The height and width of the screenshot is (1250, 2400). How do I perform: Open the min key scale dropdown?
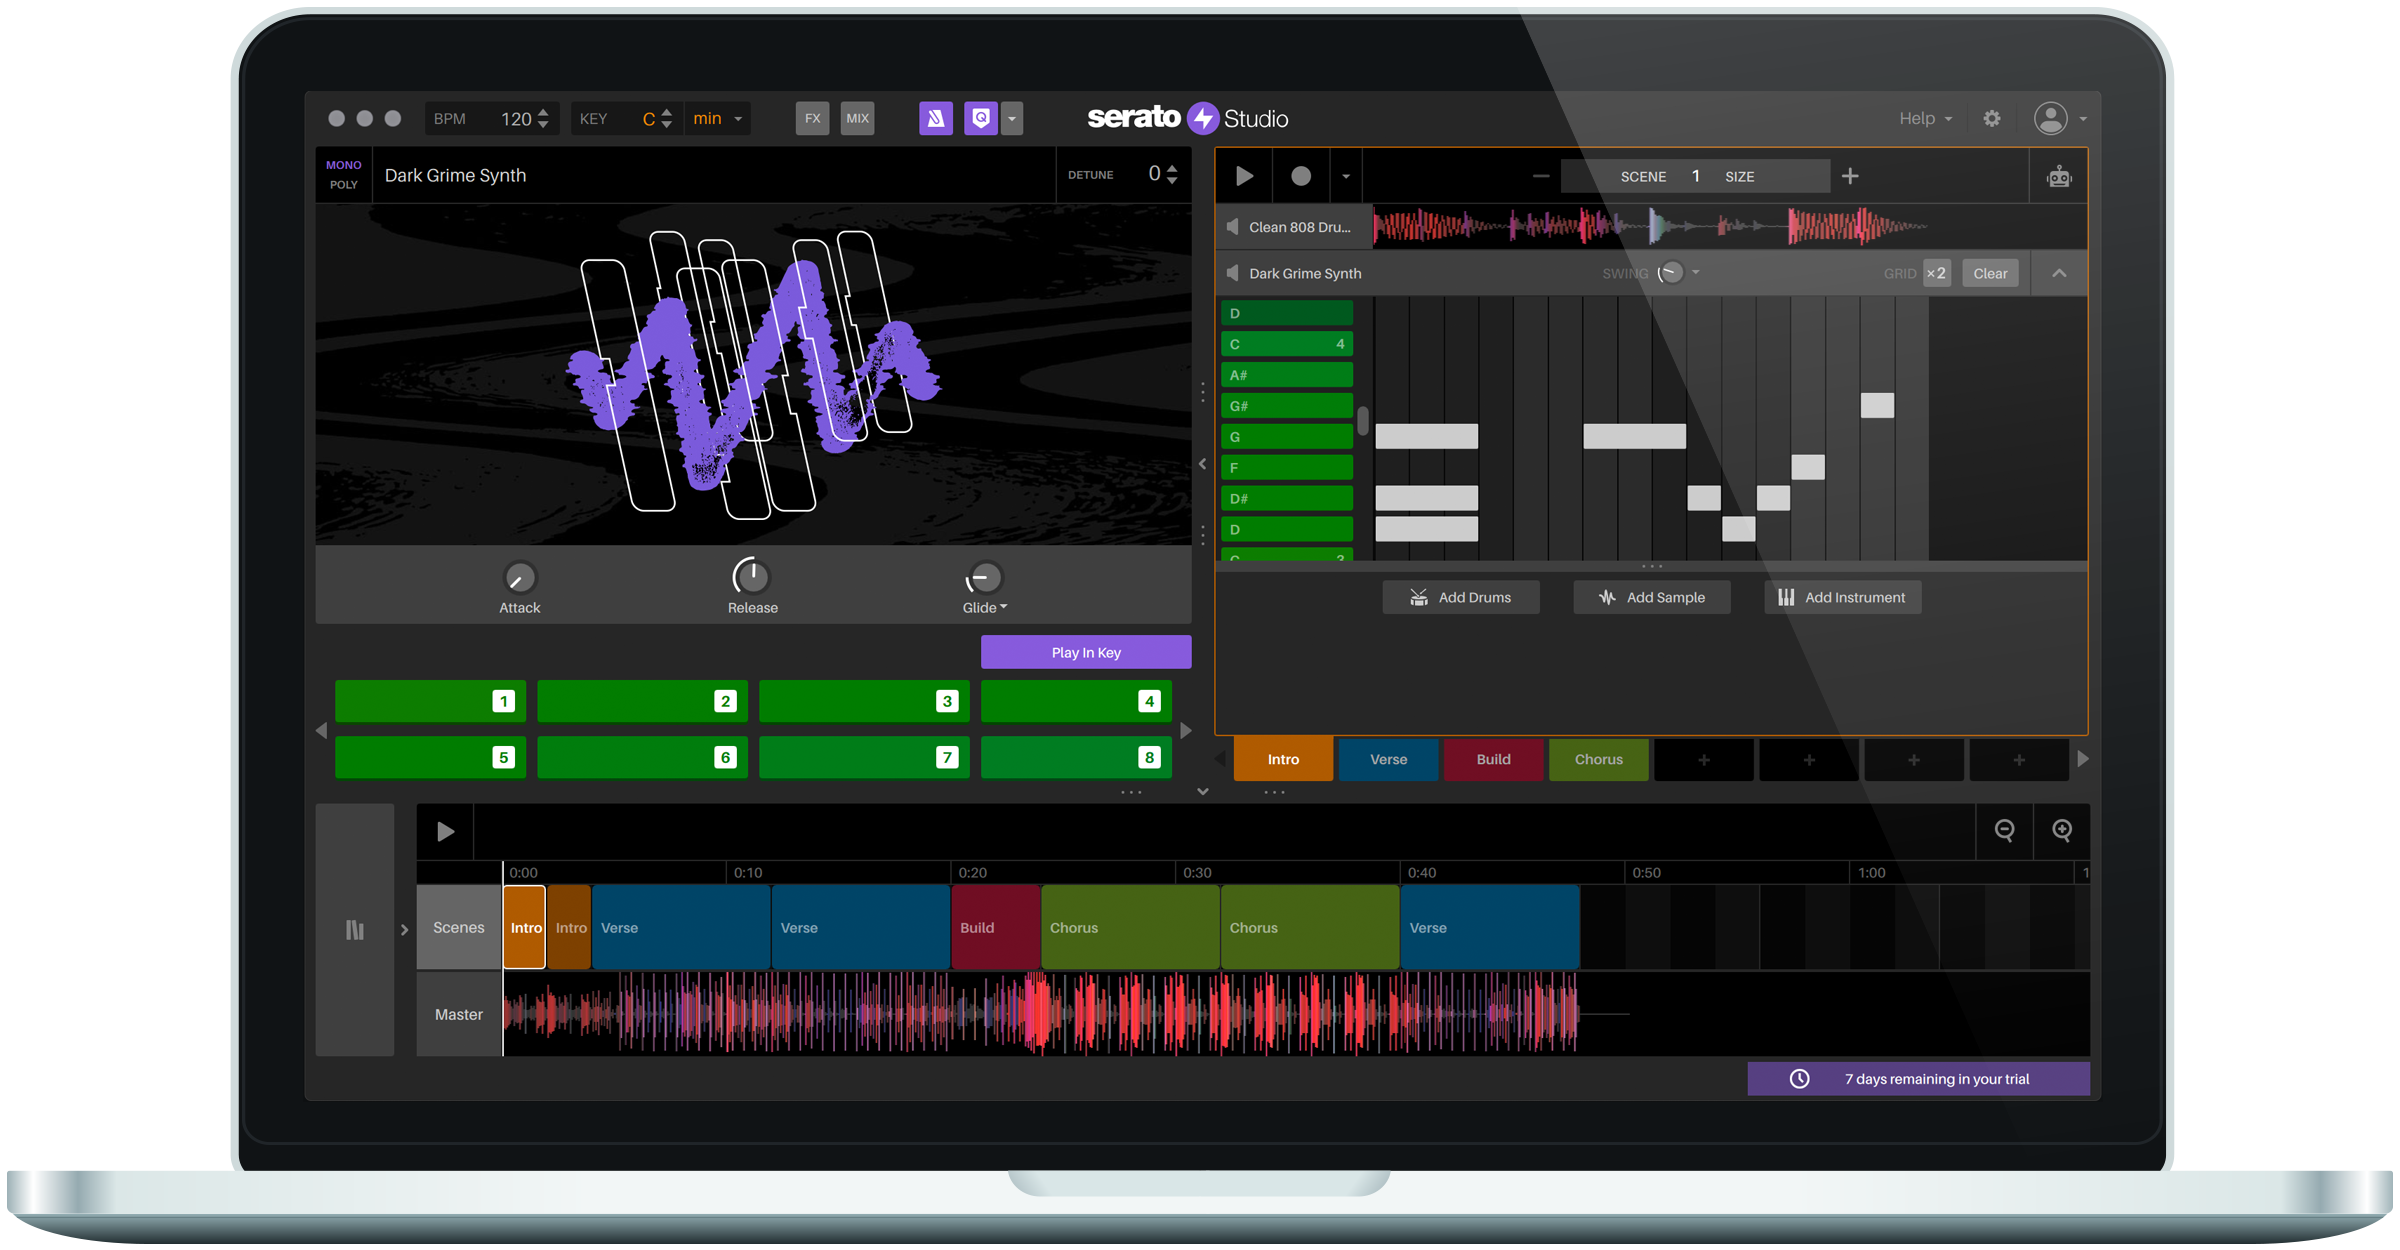pyautogui.click(x=716, y=118)
